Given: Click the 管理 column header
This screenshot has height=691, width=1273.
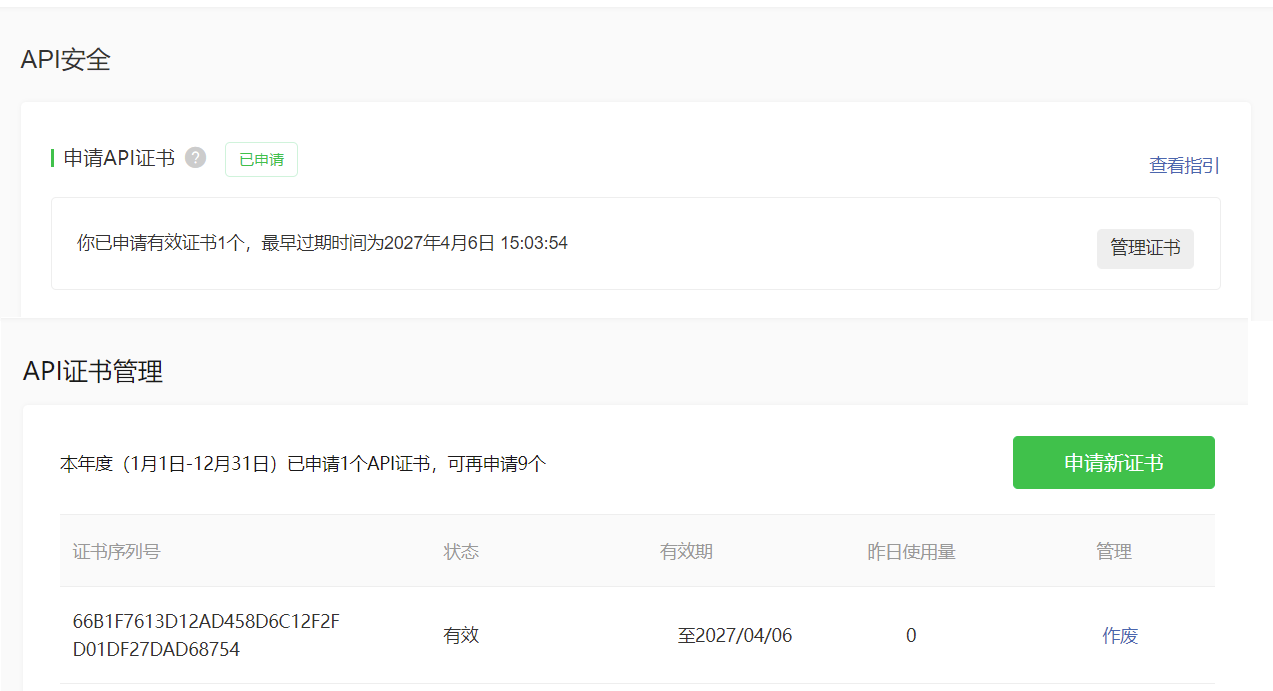Looking at the screenshot, I should pos(1114,550).
